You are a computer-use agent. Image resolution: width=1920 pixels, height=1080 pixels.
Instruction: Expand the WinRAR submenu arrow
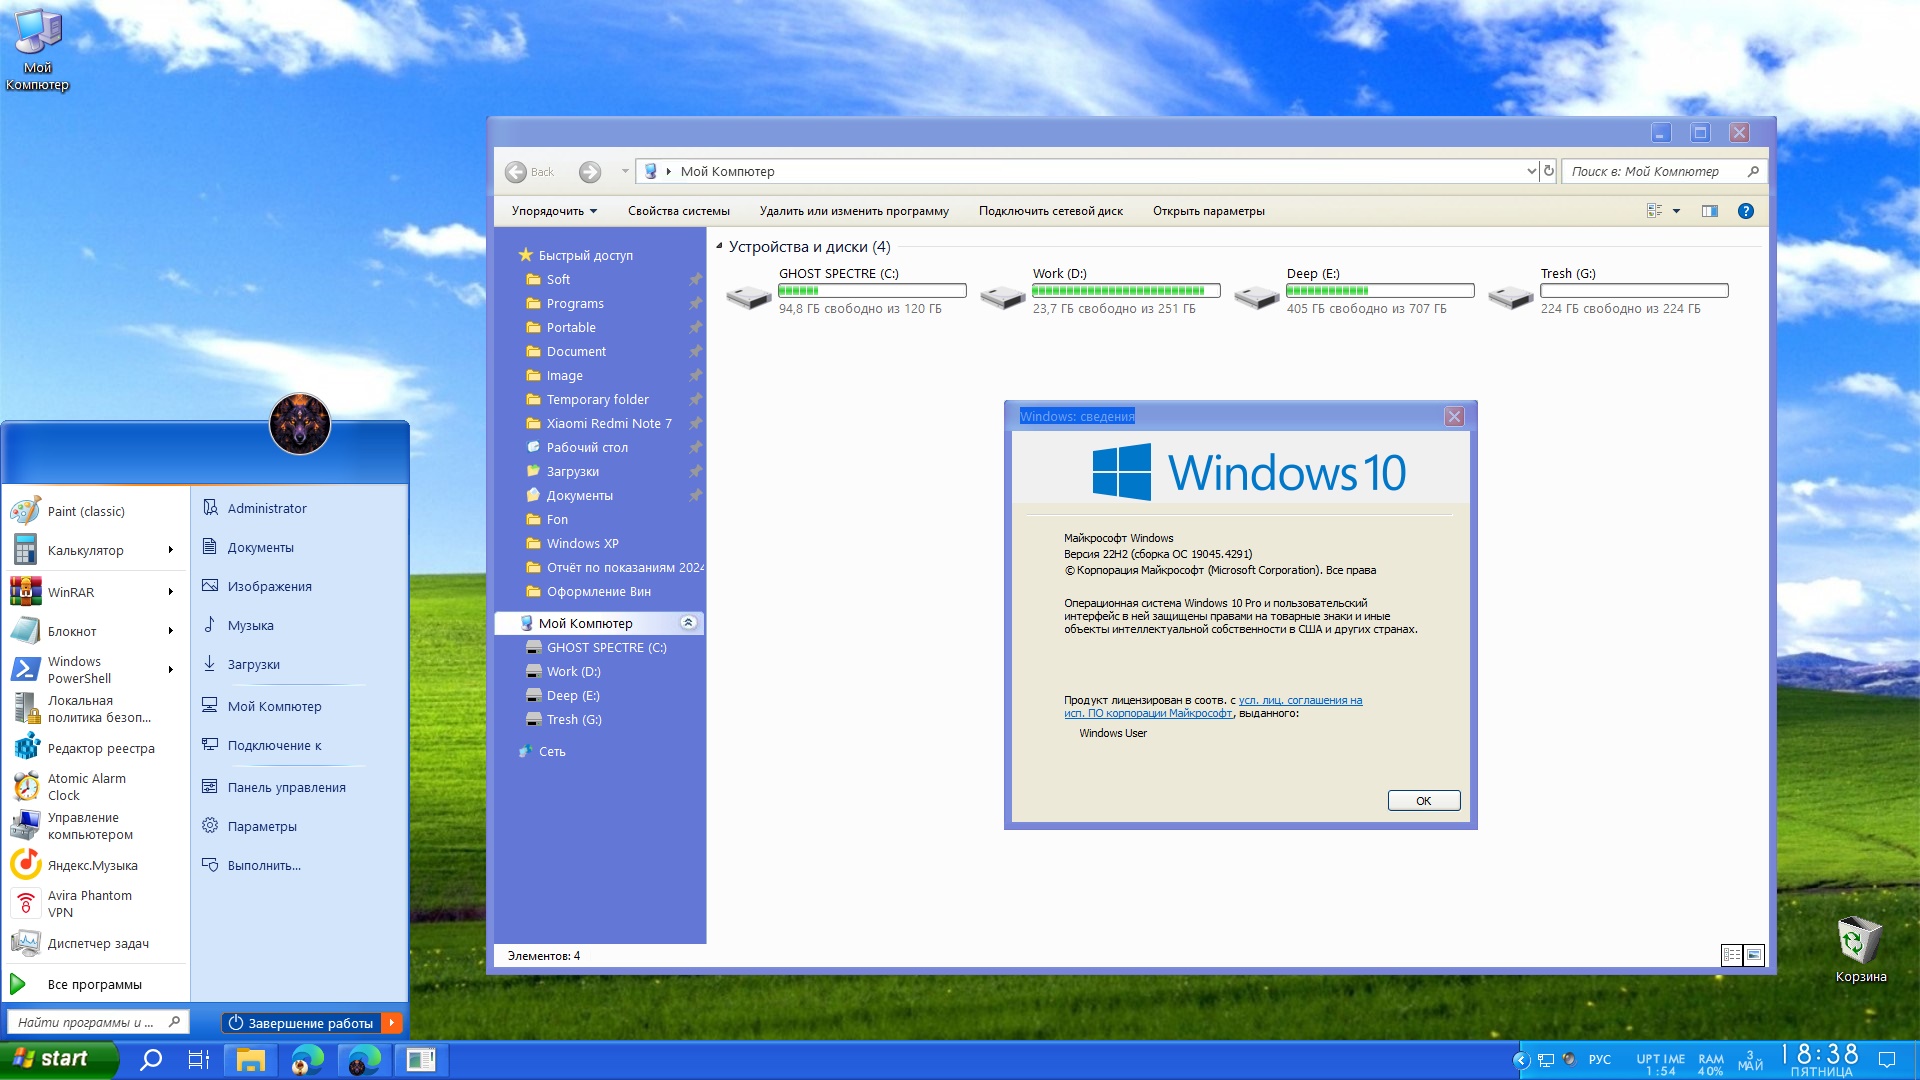(171, 592)
